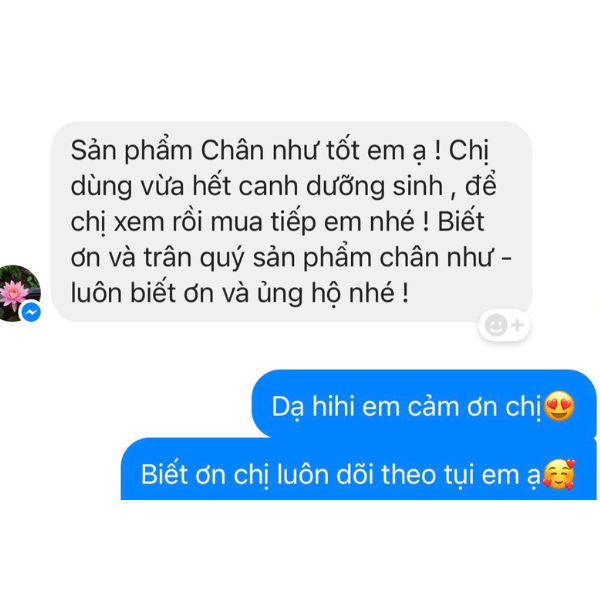Click the word 'hihi' in blue message
Image resolution: width=600 pixels, height=600 pixels.
click(333, 406)
